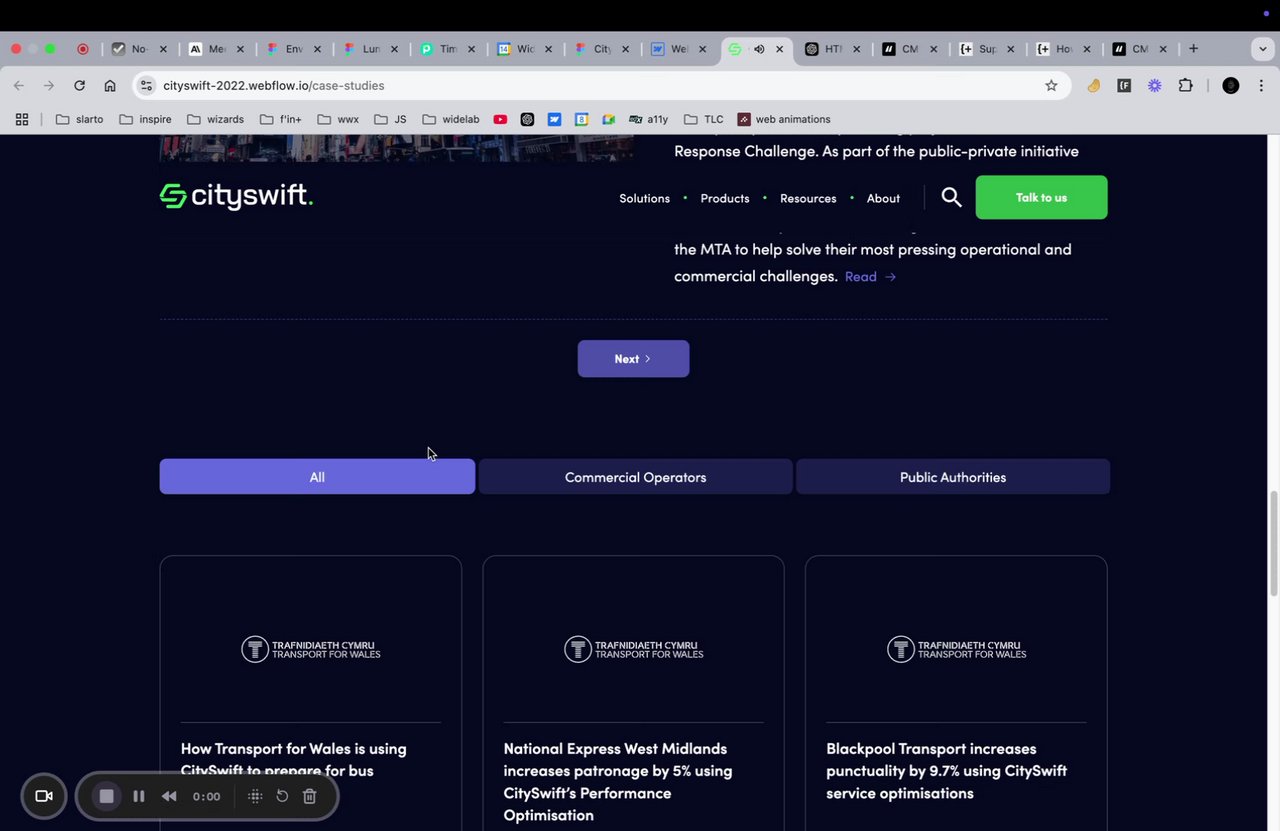
Task: Open the Products nav menu
Action: [x=725, y=198]
